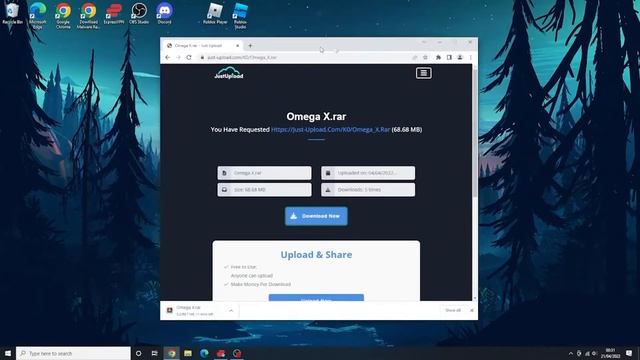This screenshot has height=360, width=640.
Task: Open the Windows Start menu
Action: [x=8, y=353]
